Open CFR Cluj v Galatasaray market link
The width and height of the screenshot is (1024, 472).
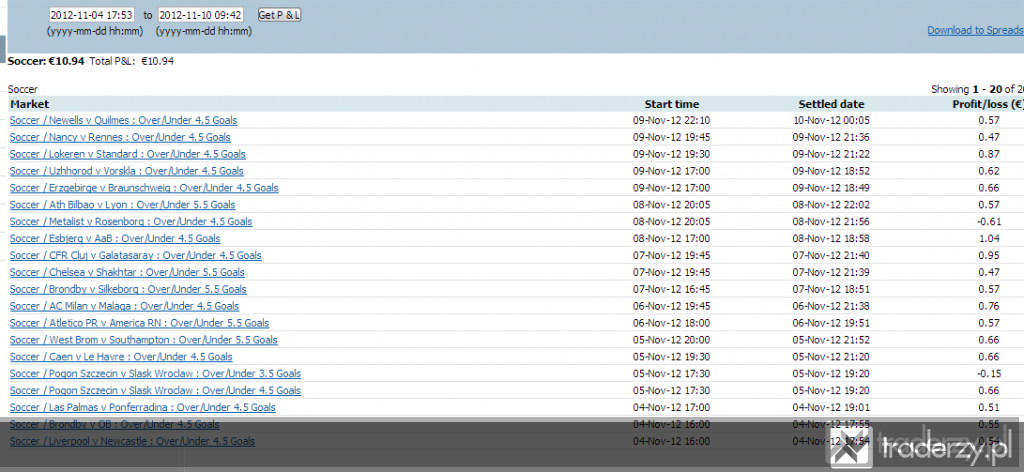tap(136, 256)
